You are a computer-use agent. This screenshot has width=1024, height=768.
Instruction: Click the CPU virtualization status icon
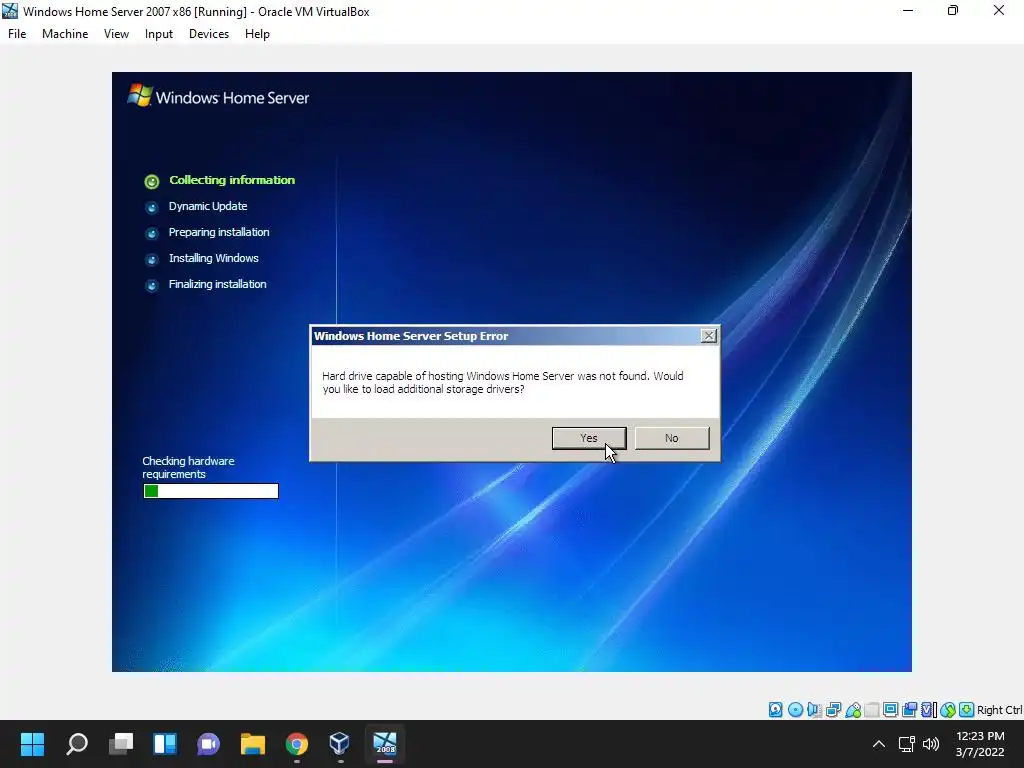click(x=929, y=710)
